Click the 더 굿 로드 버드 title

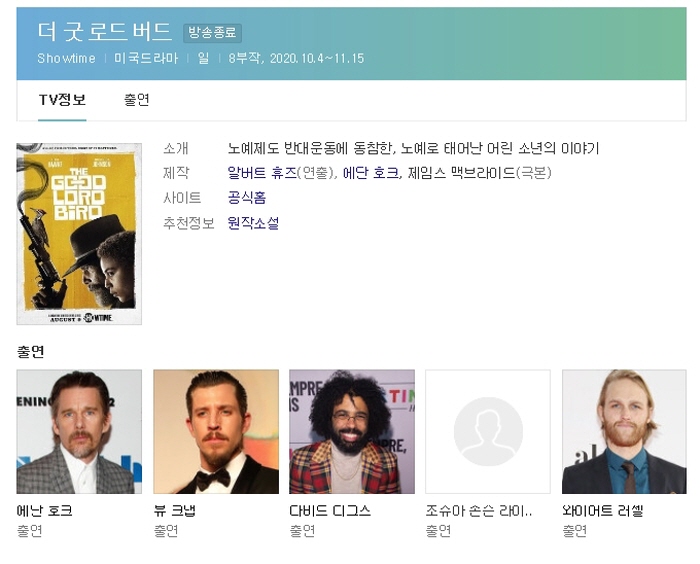104,31
